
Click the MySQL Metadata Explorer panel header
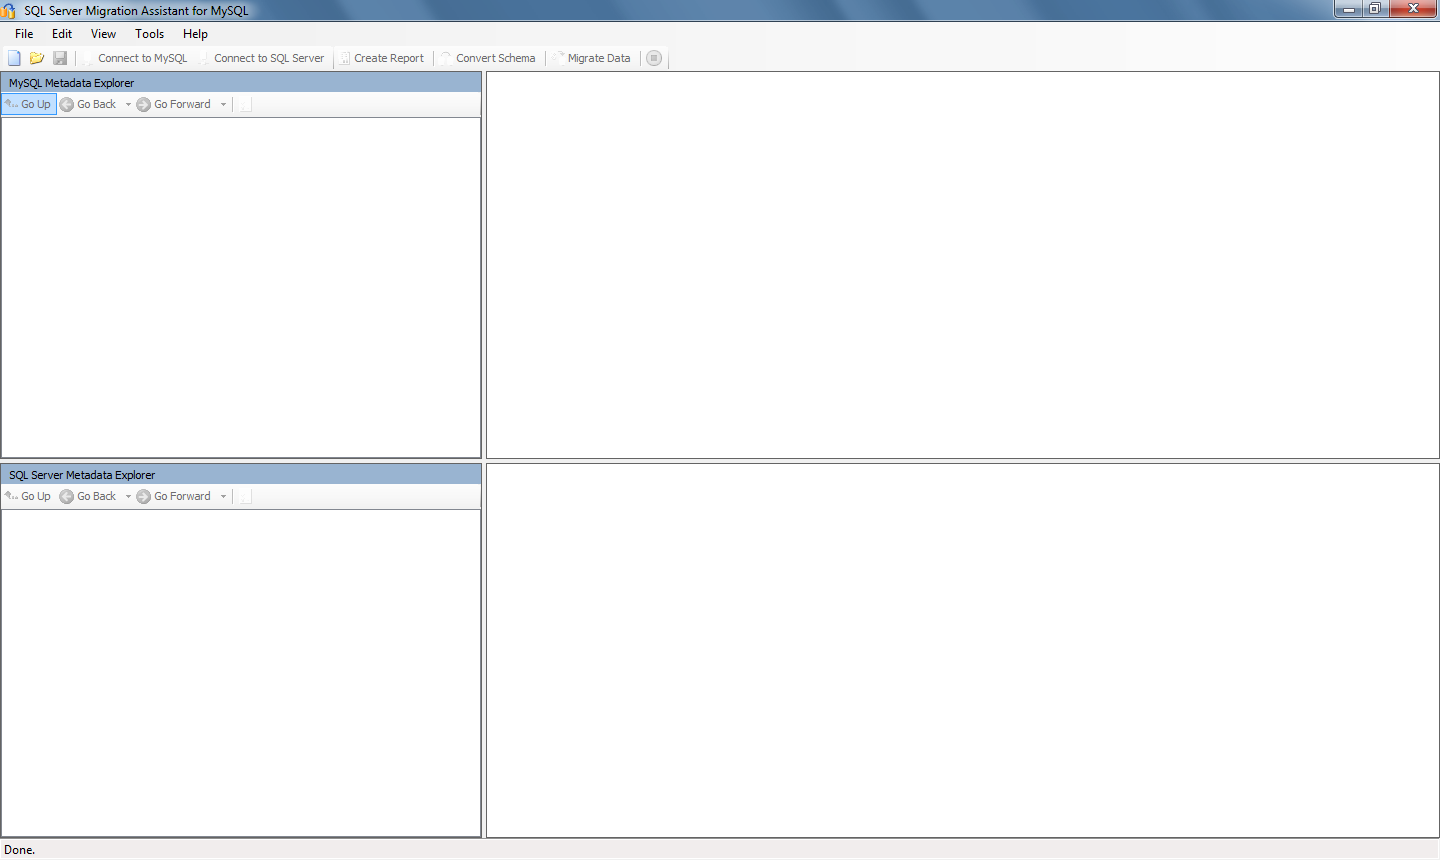point(241,83)
